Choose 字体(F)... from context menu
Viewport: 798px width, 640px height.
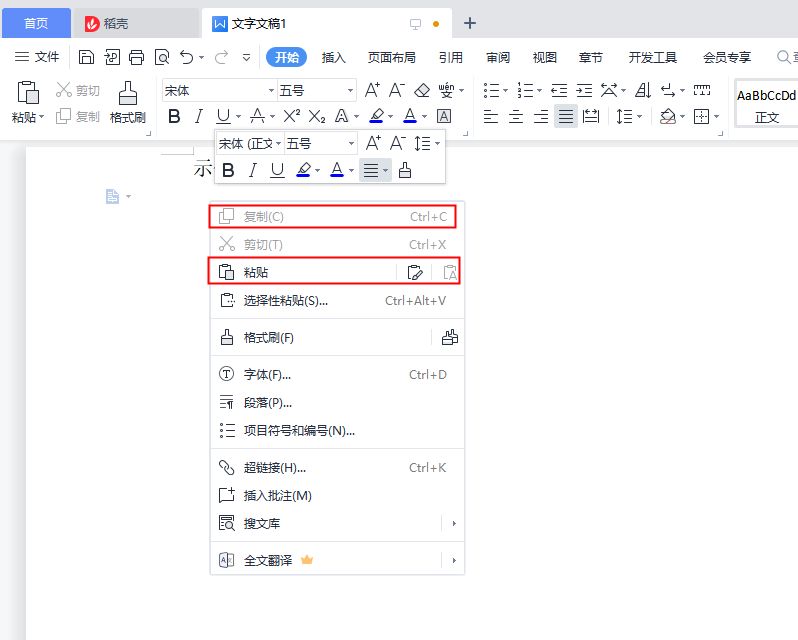click(337, 374)
